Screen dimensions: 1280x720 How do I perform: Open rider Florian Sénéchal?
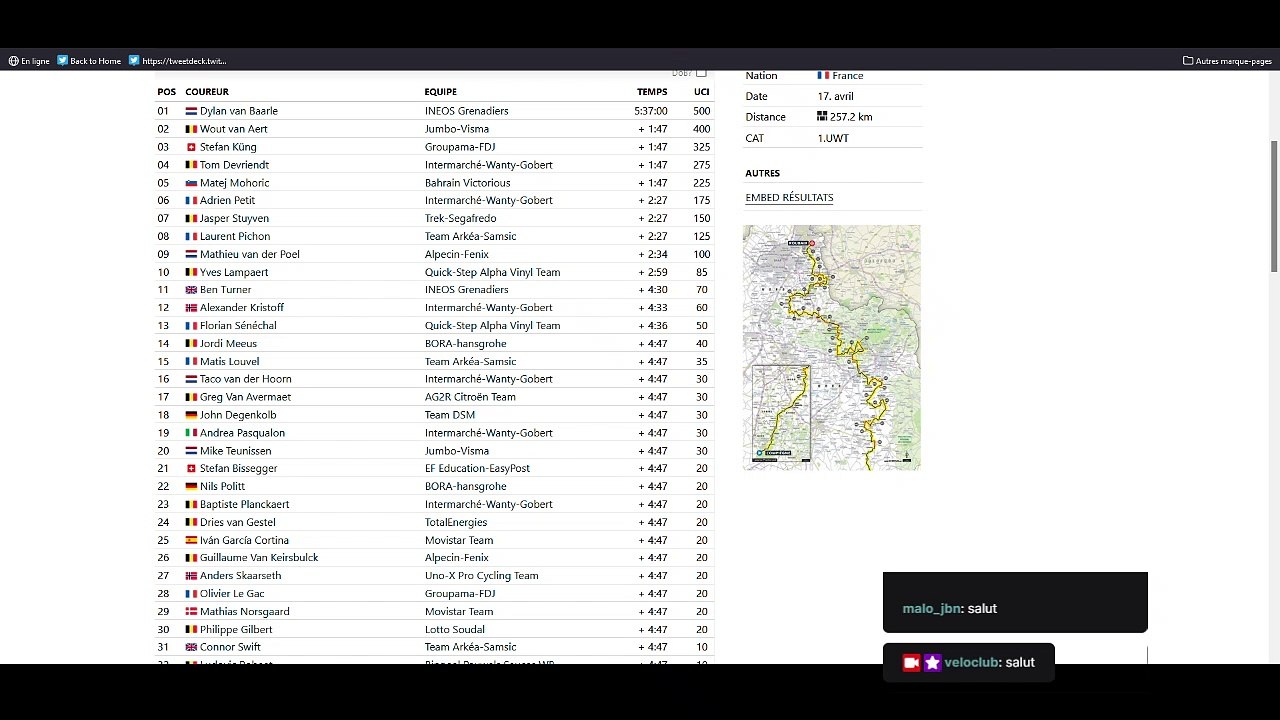(x=238, y=326)
